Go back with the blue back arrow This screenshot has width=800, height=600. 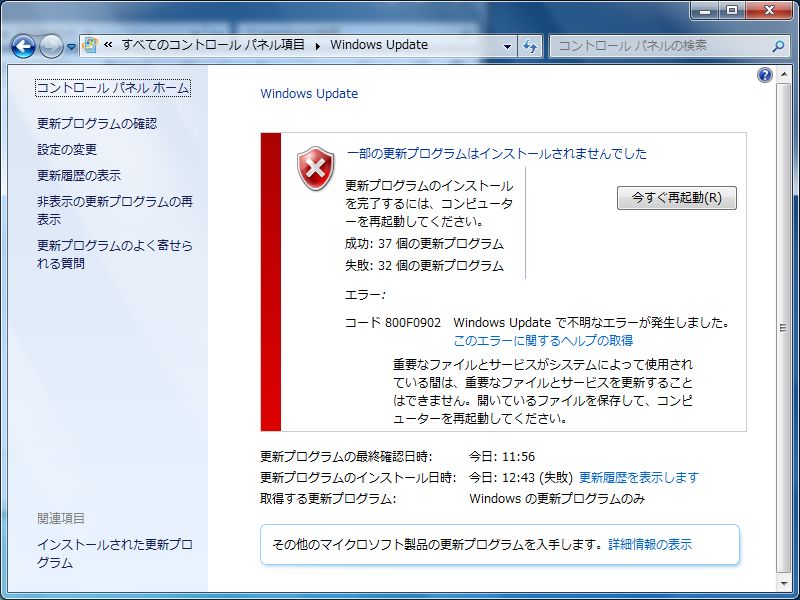(23, 47)
